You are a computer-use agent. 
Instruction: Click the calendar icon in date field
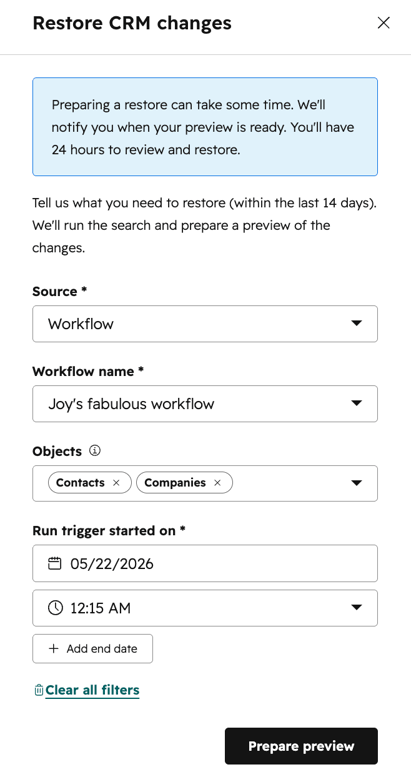pyautogui.click(x=55, y=564)
